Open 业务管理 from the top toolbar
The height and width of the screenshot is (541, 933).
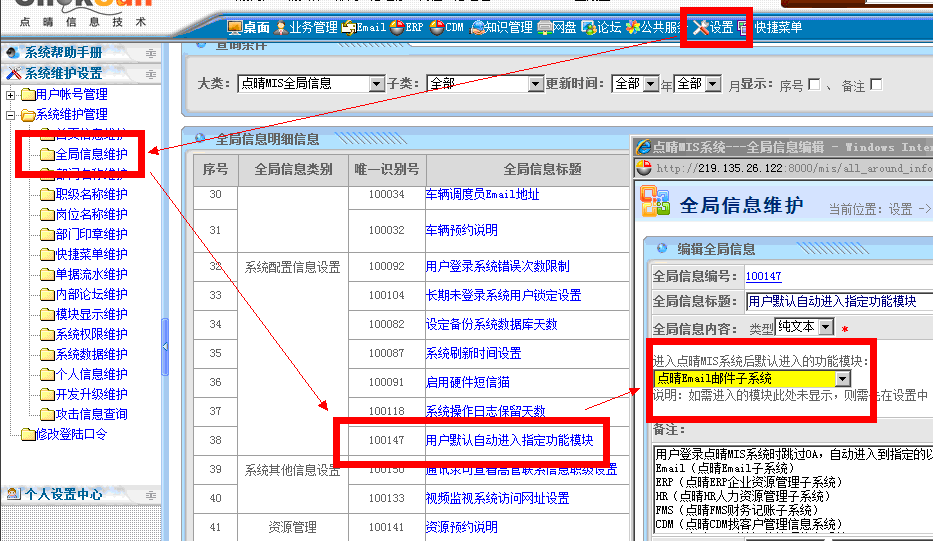(x=306, y=27)
